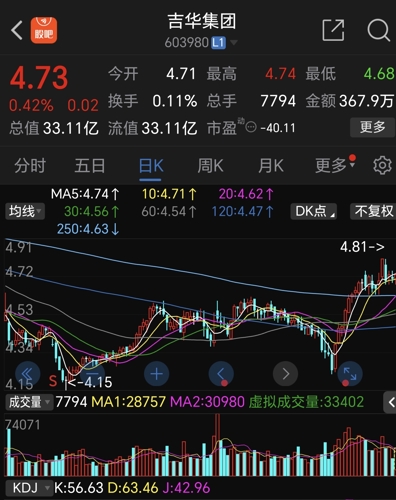Tap the double-left fast rewind chart button

click(28, 374)
